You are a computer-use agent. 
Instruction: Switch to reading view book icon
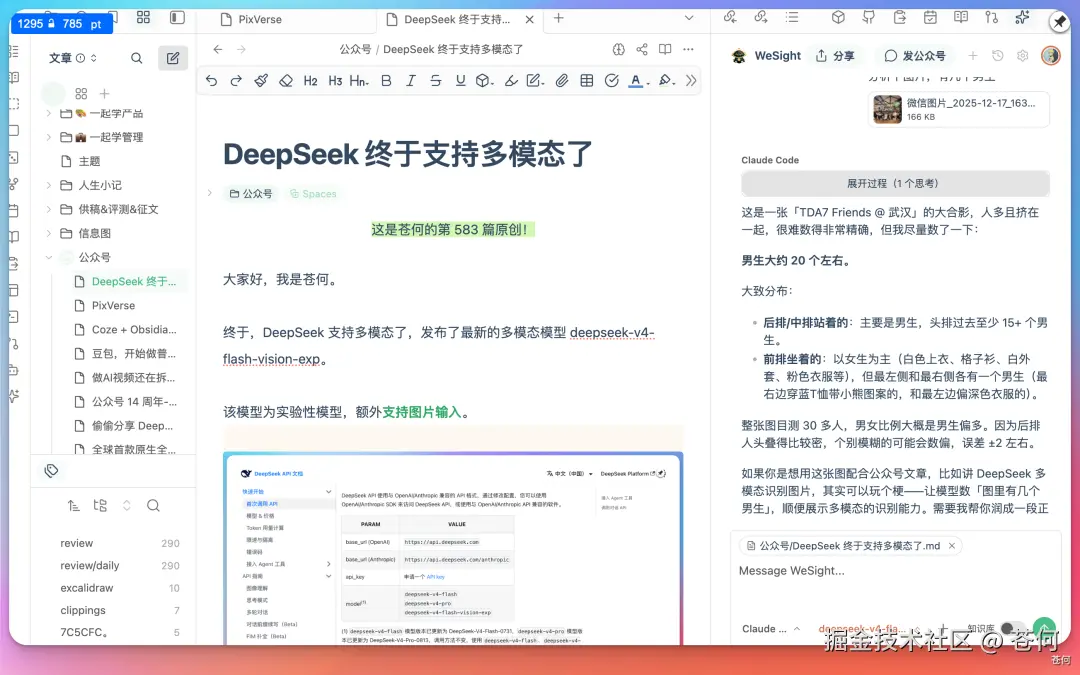pyautogui.click(x=665, y=49)
